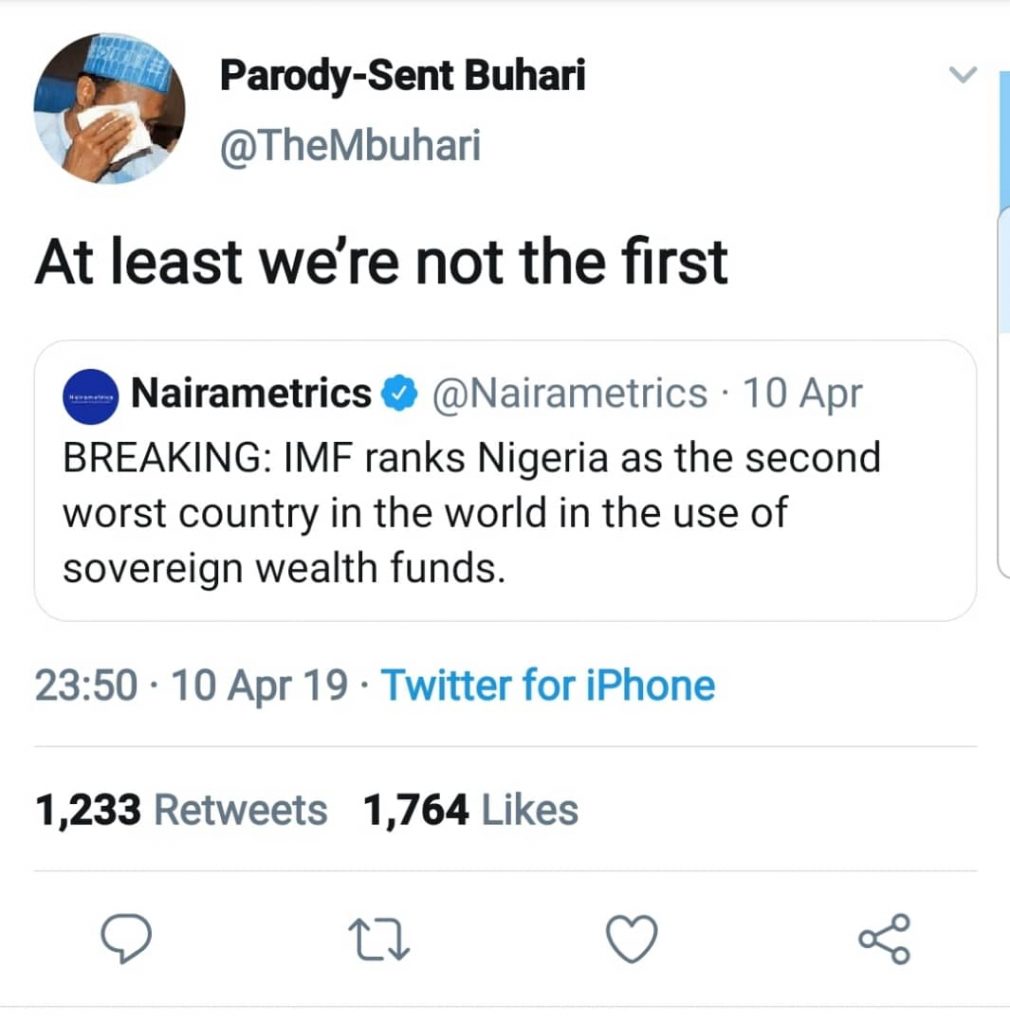Screen dimensions: 1010x1024
Task: Click the blue scrollbar on the right edge
Action: click(1002, 200)
